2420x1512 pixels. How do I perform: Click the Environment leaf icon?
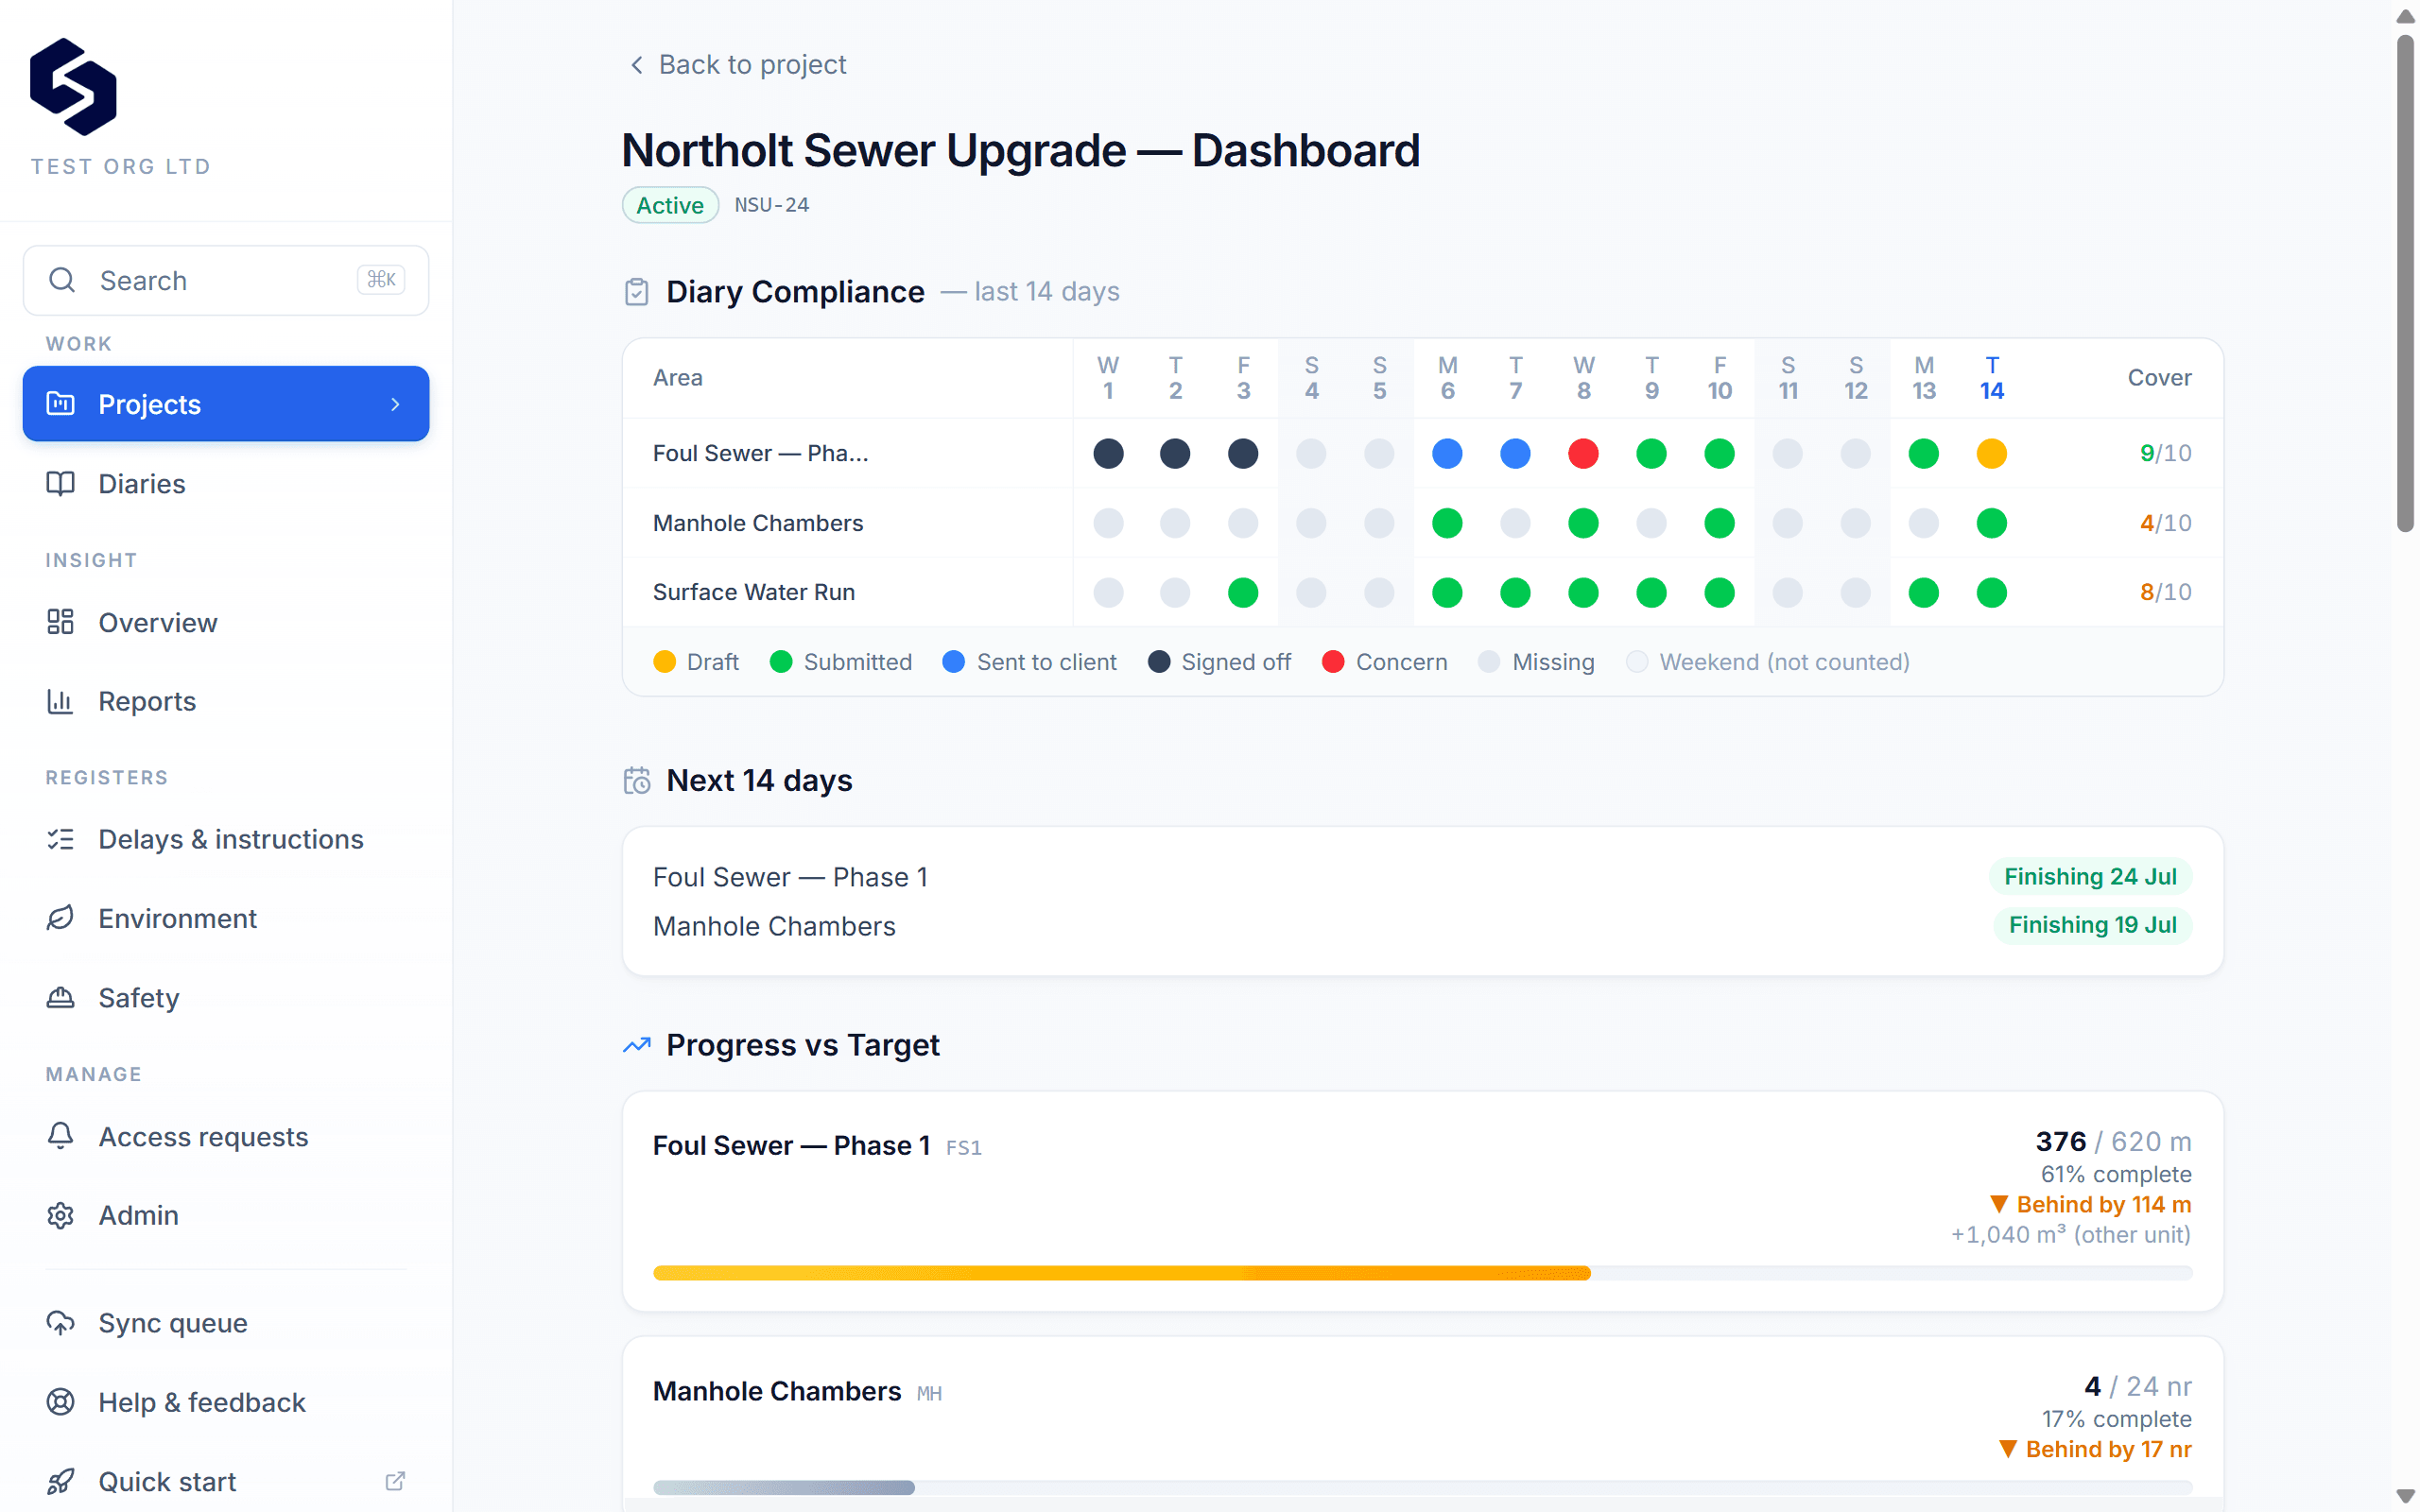[x=61, y=918]
